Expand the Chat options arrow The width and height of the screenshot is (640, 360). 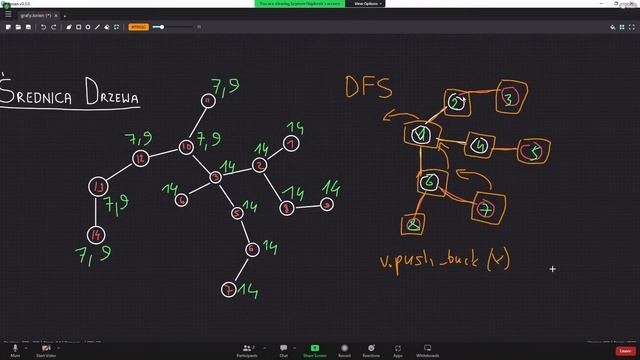tap(294, 348)
